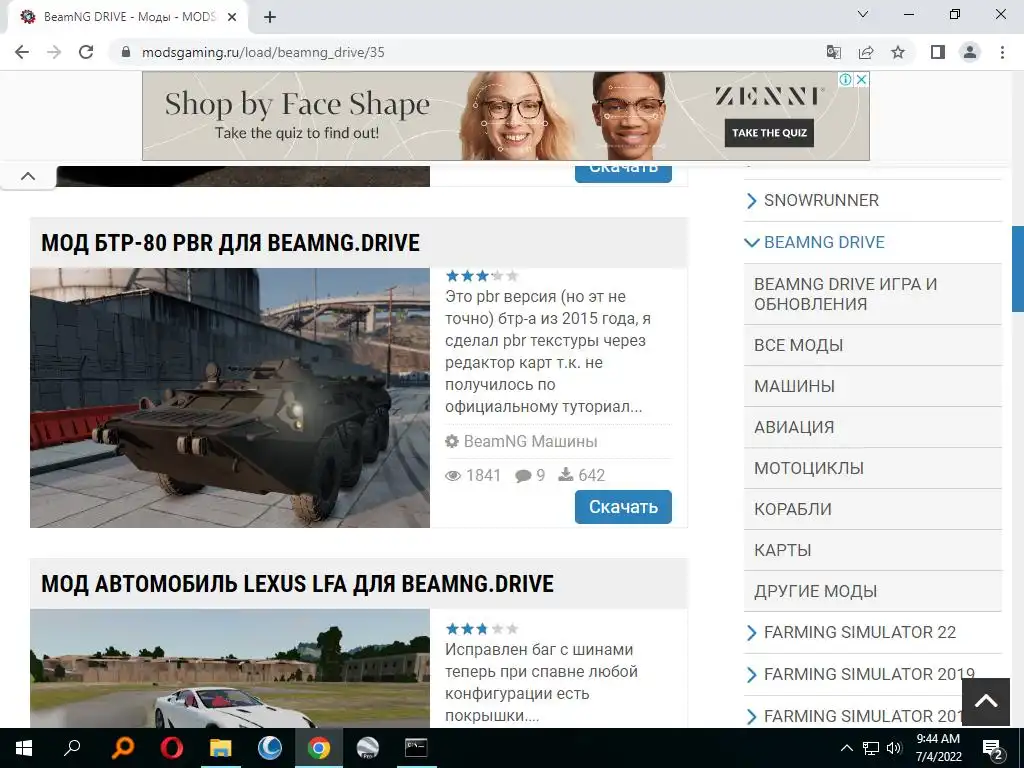The image size is (1024, 768).
Task: Reload the current page
Action: point(86,52)
